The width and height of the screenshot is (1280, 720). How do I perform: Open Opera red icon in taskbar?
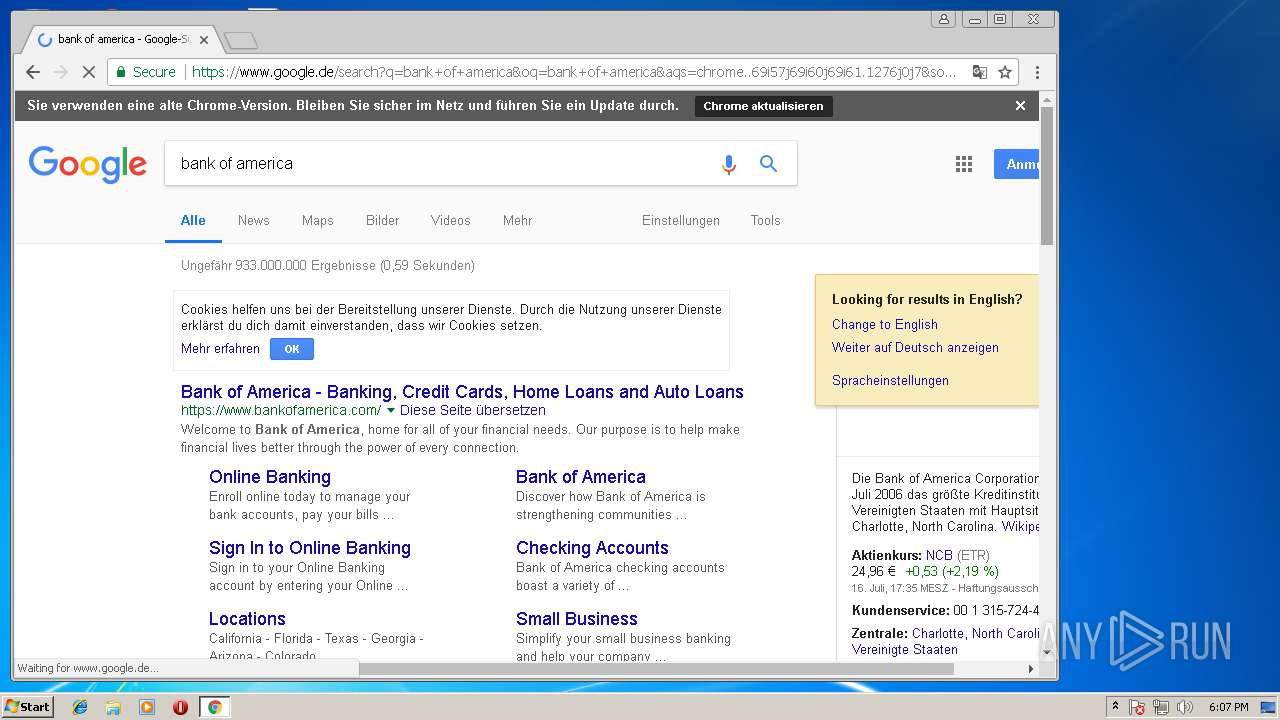(x=180, y=707)
